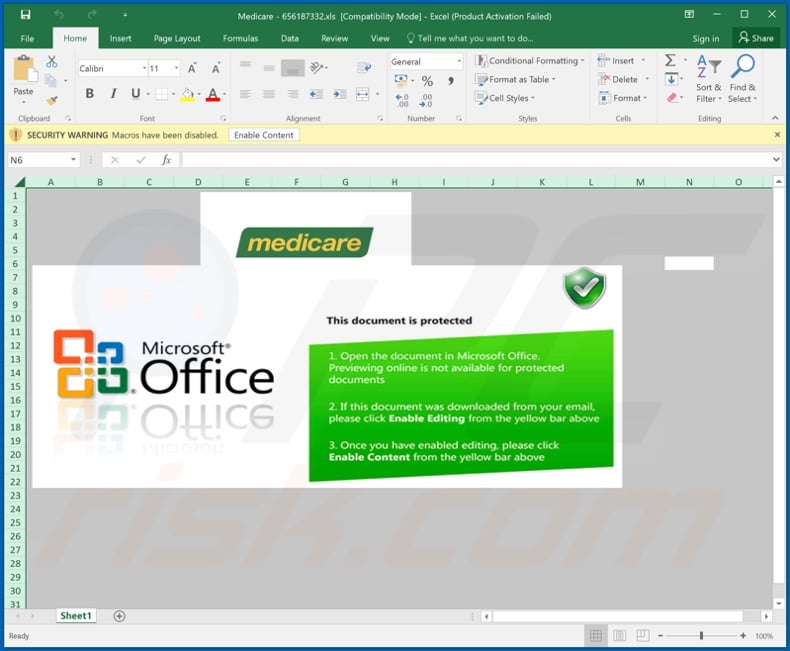
Task: Click the Name Box showing N6
Action: click(x=43, y=160)
